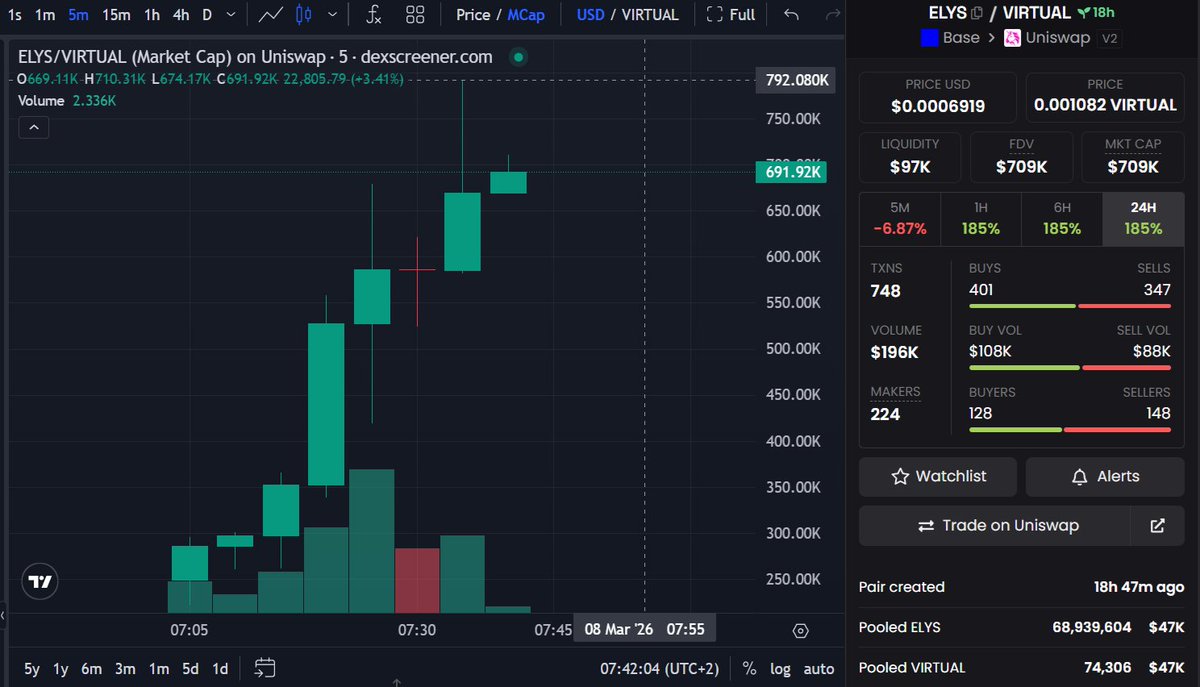The height and width of the screenshot is (687, 1200).
Task: Click the Volume 2.336K indicator label
Action: tap(67, 101)
